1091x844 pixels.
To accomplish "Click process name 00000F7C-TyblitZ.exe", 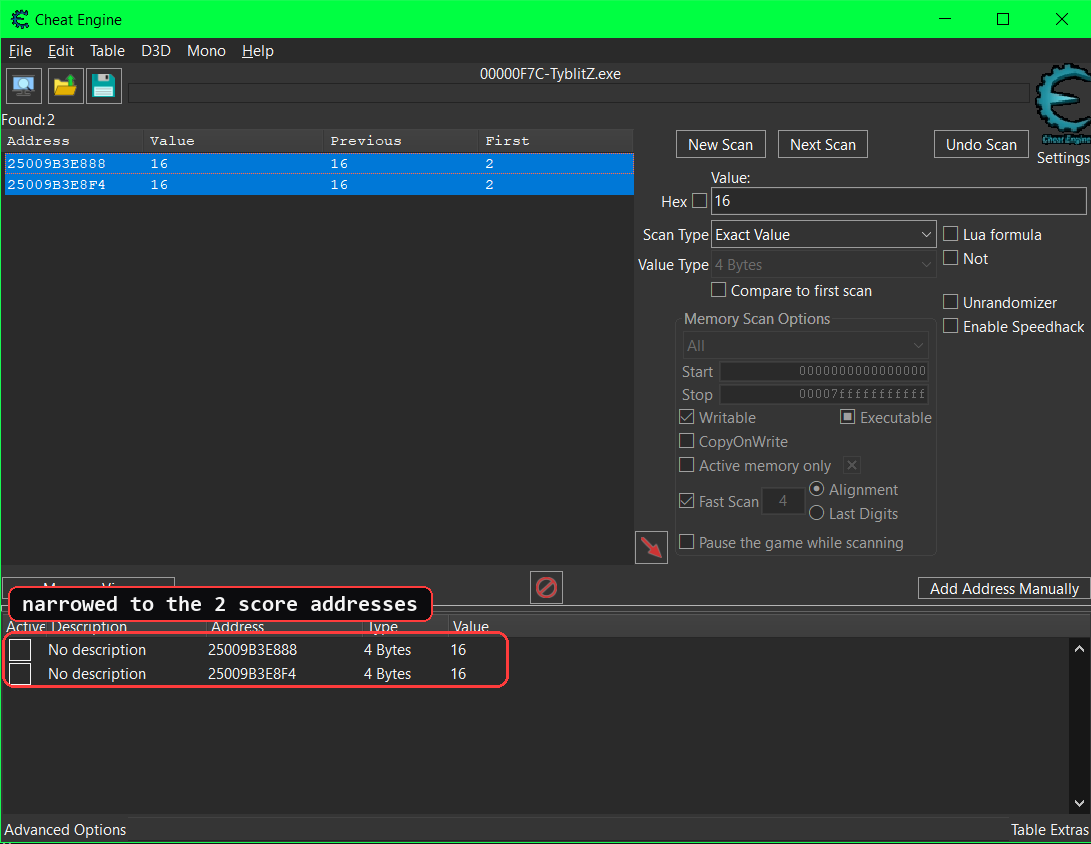I will point(550,74).
